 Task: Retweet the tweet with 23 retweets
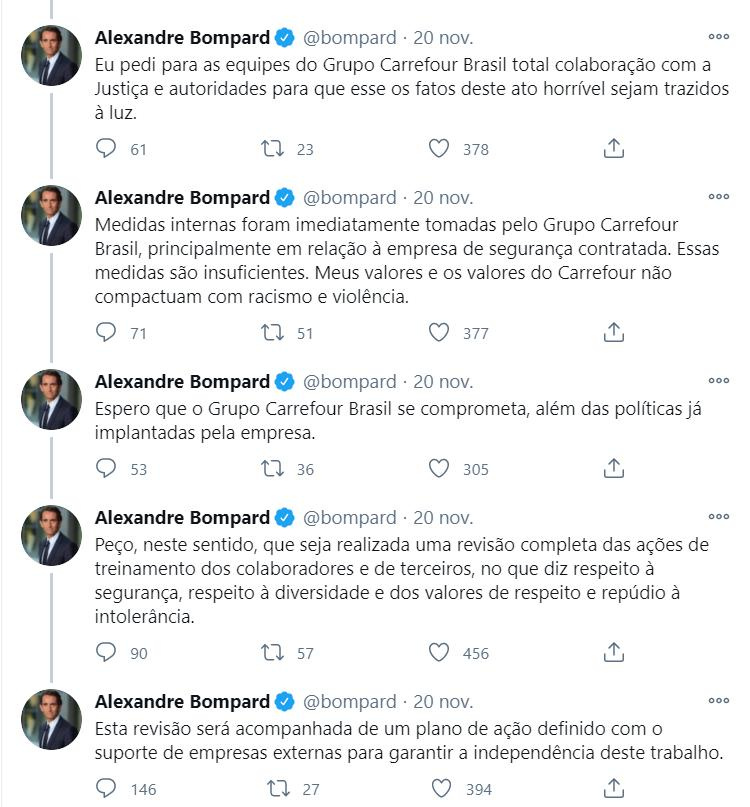(271, 149)
